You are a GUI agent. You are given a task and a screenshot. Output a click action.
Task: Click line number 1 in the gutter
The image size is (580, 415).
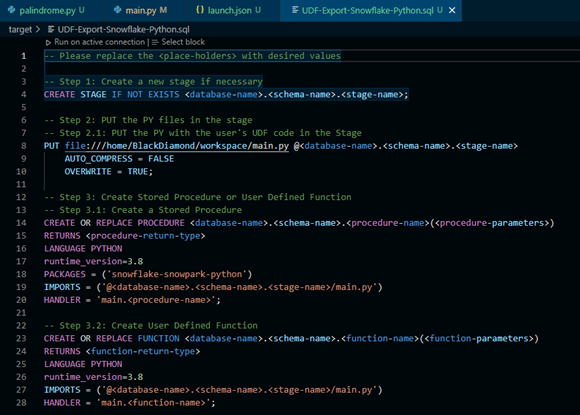(24, 56)
